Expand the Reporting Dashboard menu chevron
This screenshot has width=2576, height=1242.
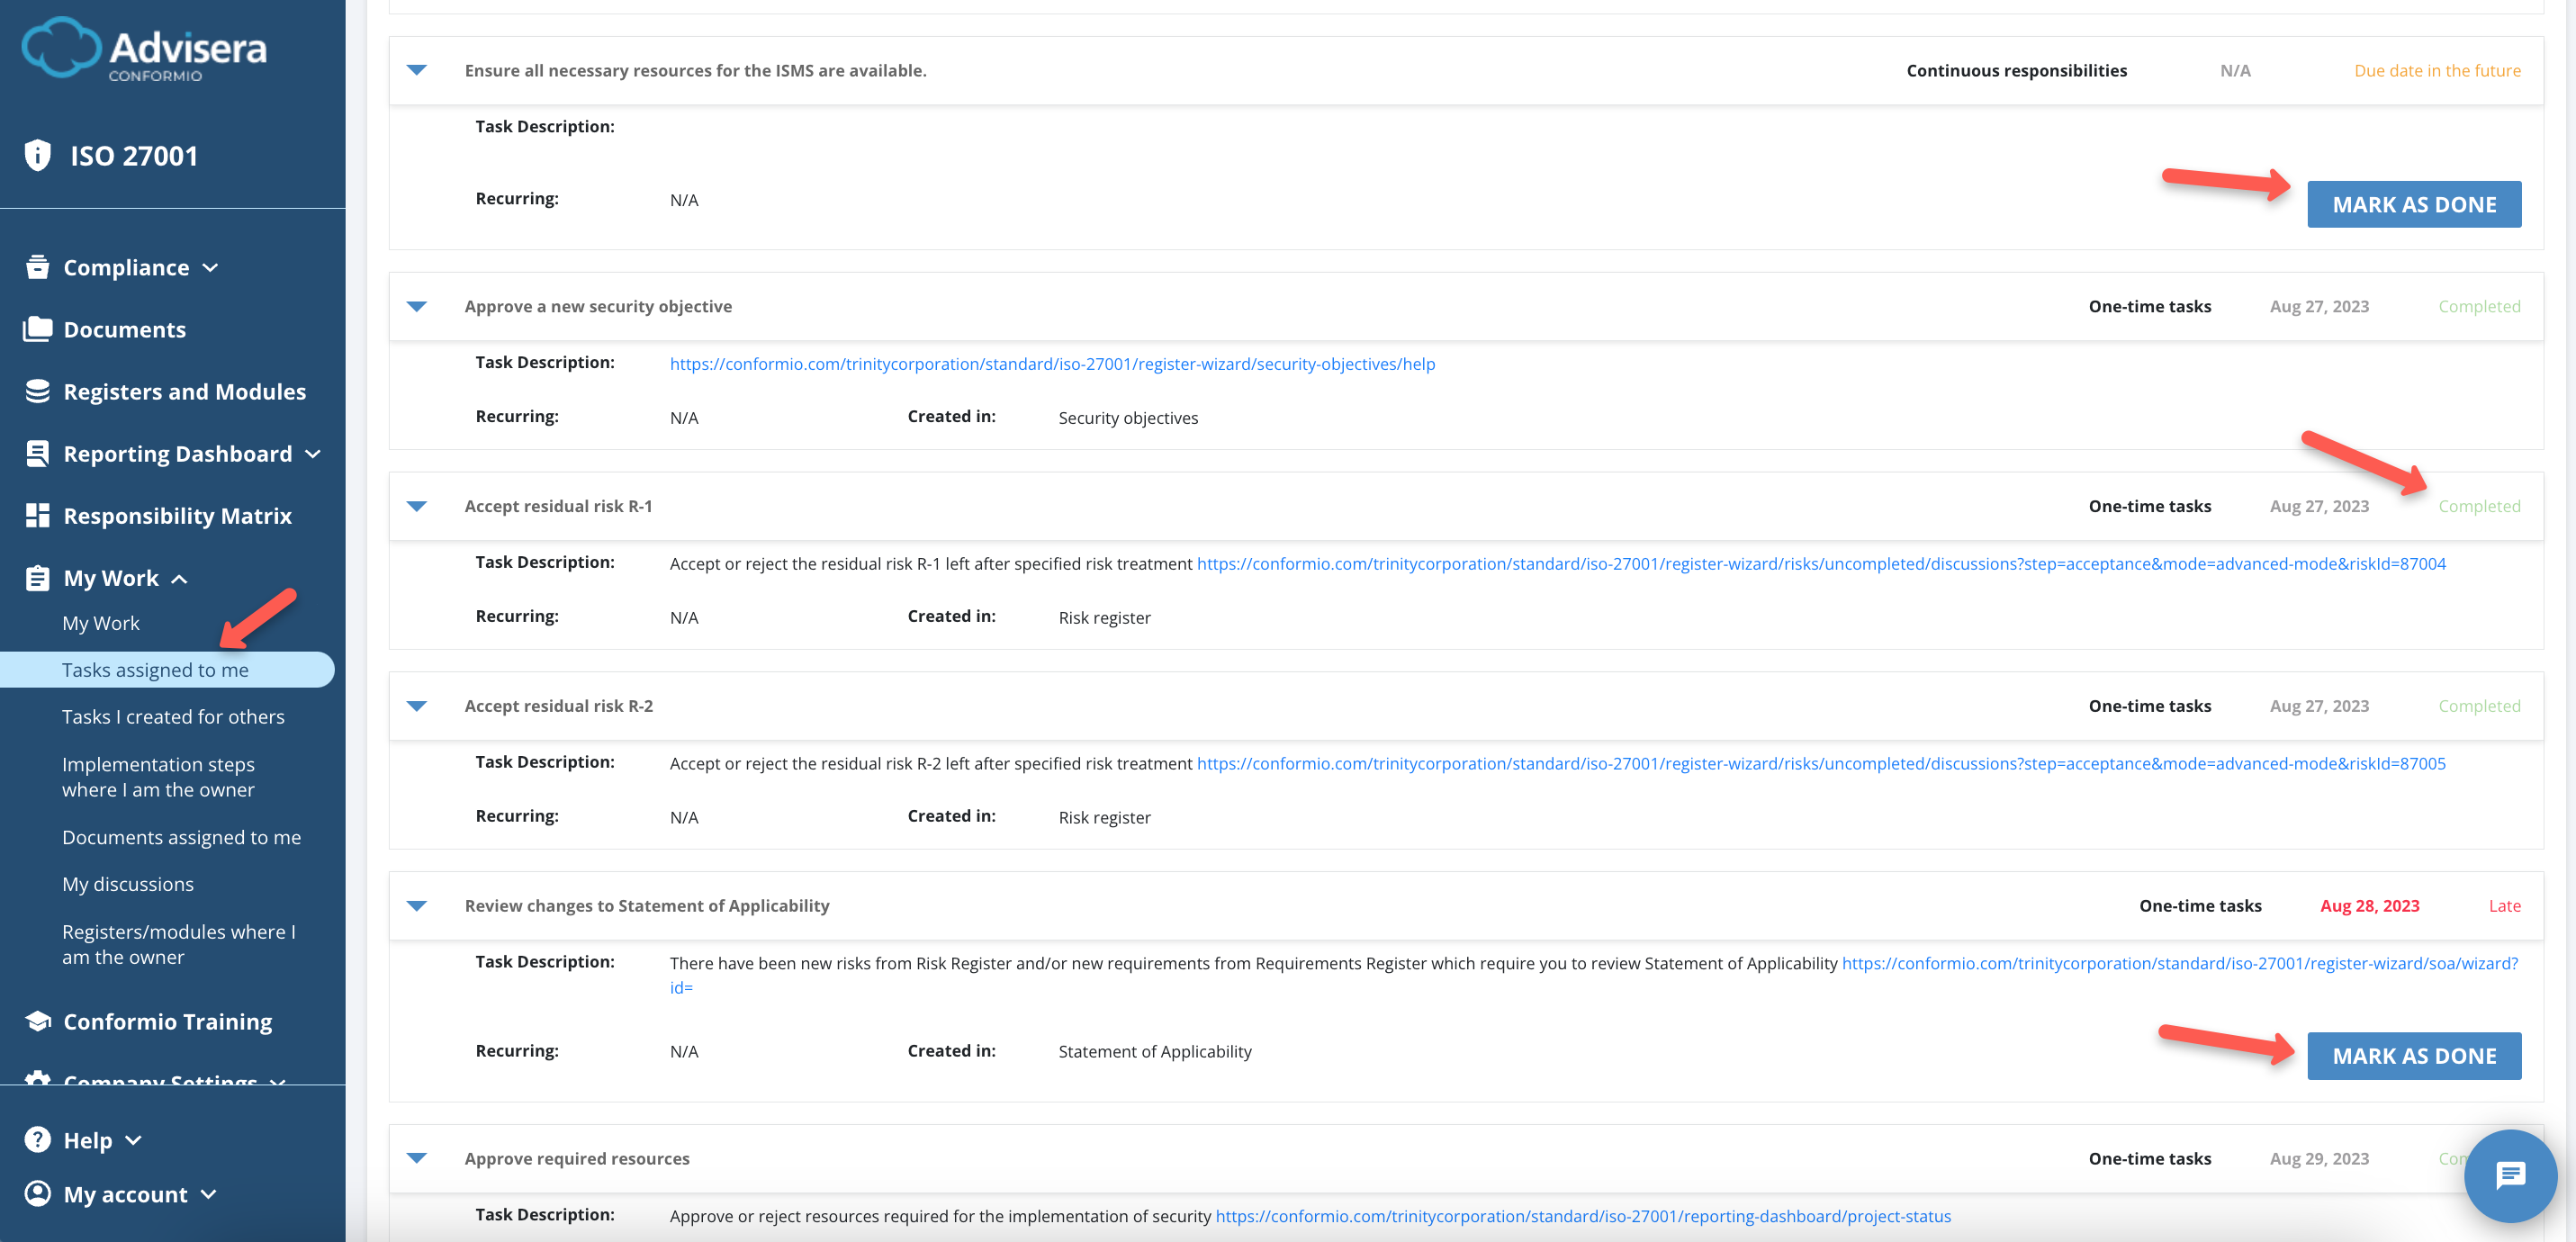[x=313, y=454]
